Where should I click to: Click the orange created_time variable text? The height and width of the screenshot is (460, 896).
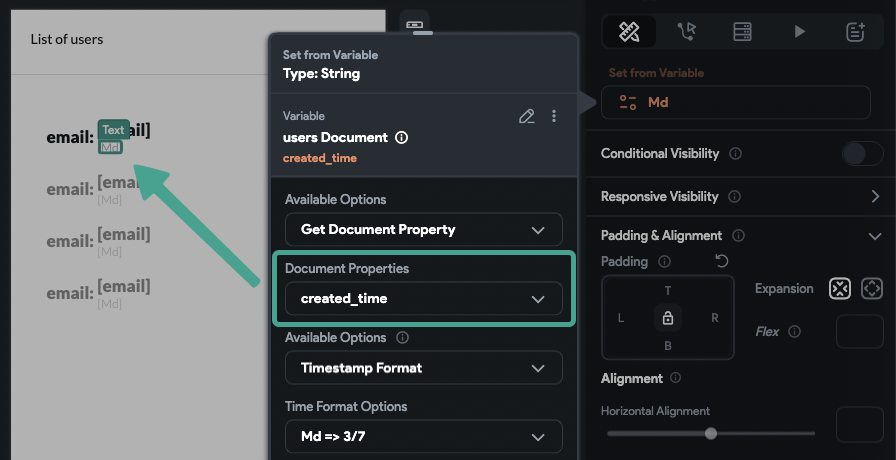click(320, 158)
